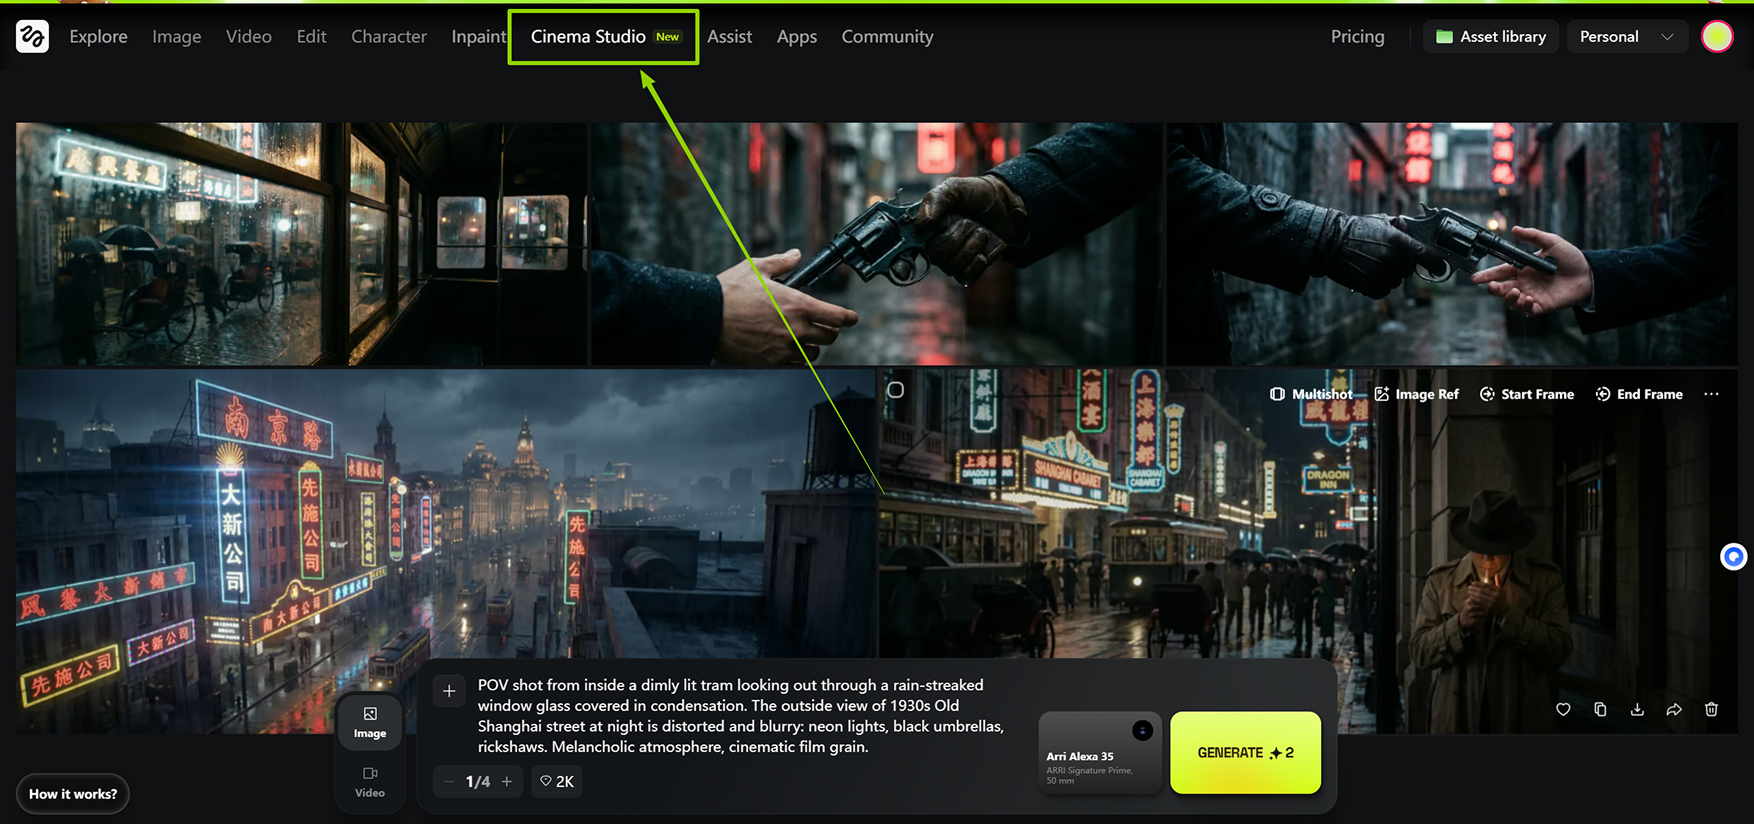Download the image using the download icon
This screenshot has height=824, width=1754.
coord(1637,709)
